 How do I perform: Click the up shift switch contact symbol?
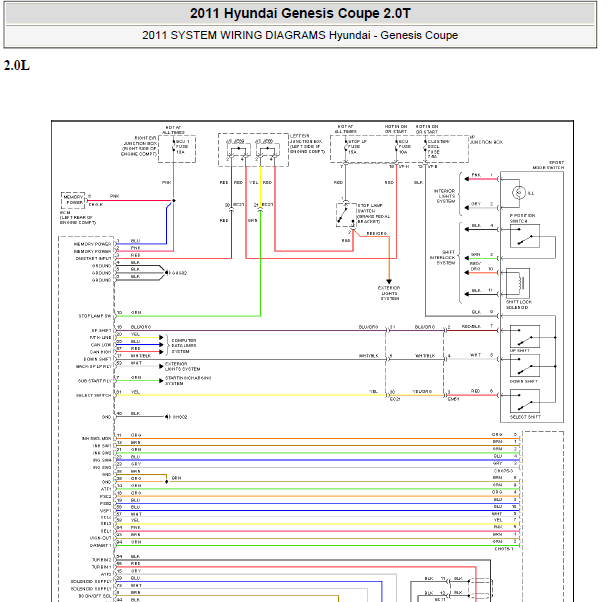coord(525,336)
